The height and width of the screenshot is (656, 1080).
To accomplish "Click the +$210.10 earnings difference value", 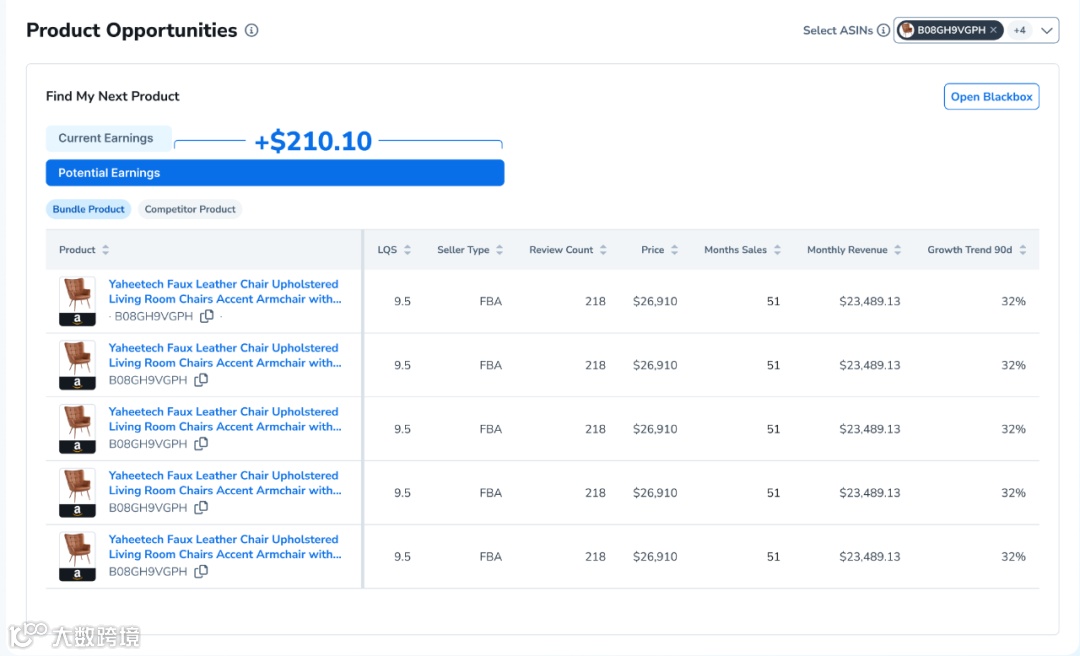I will [313, 141].
